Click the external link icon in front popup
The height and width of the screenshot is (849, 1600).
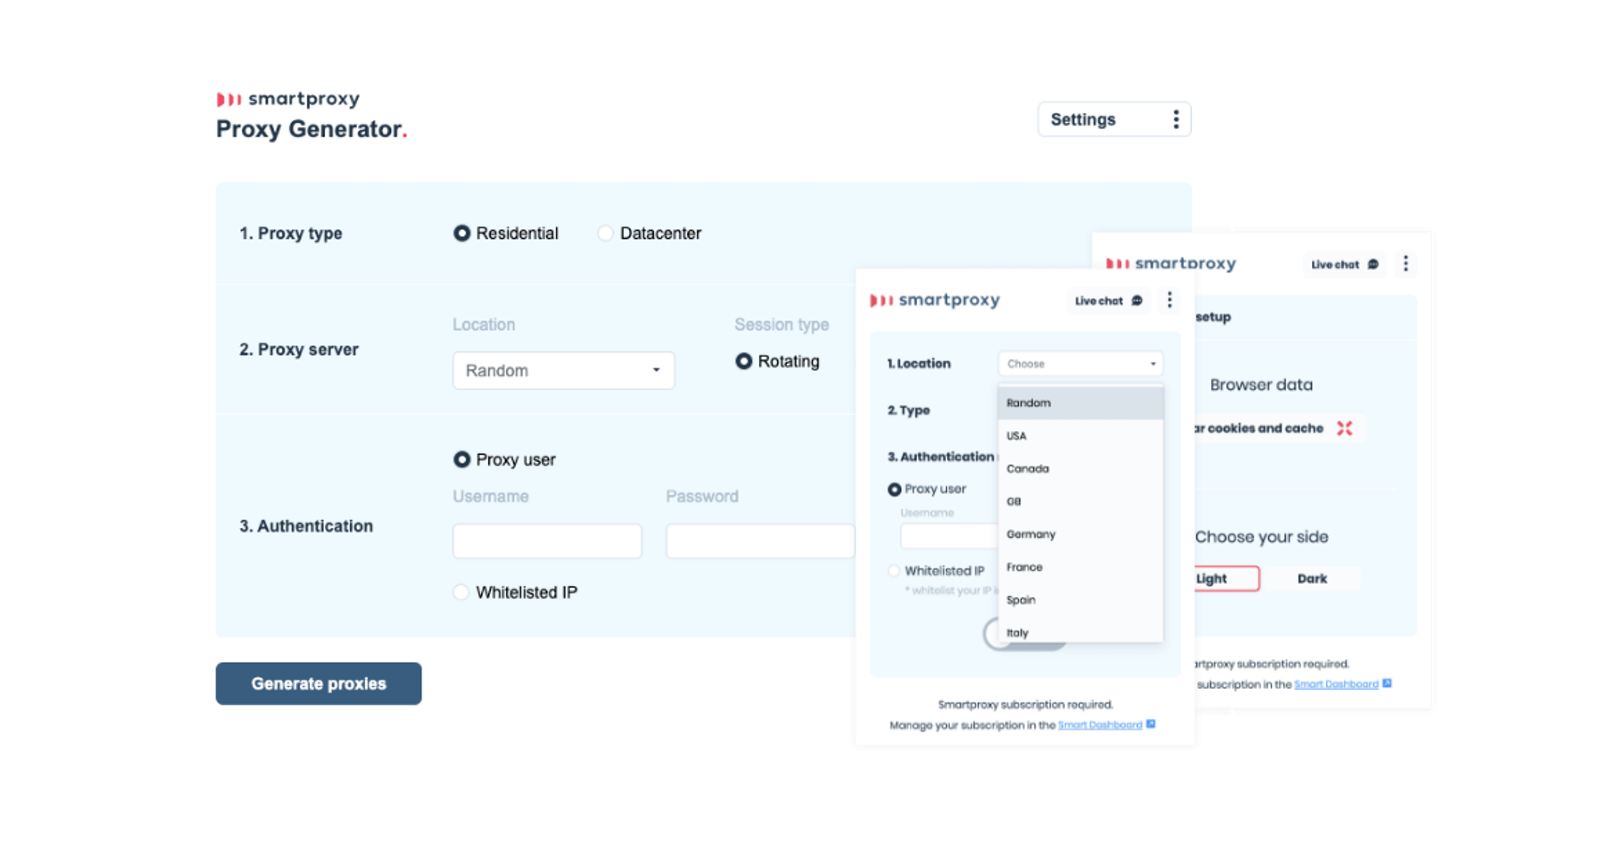pyautogui.click(x=1151, y=724)
